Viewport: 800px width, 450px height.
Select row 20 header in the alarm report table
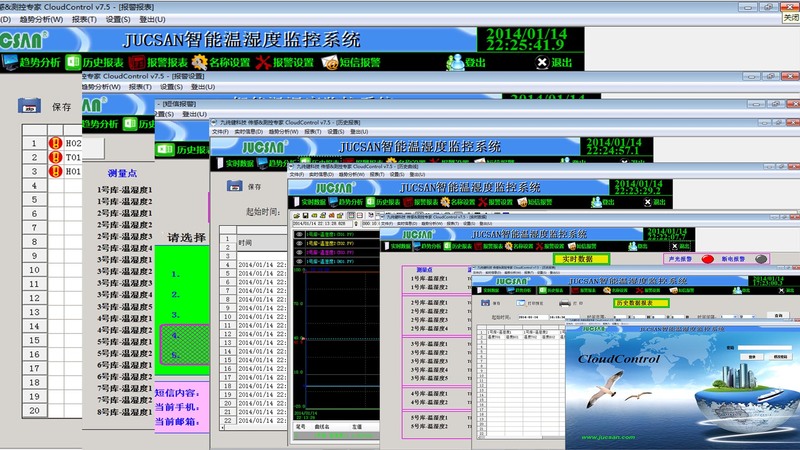[34, 411]
